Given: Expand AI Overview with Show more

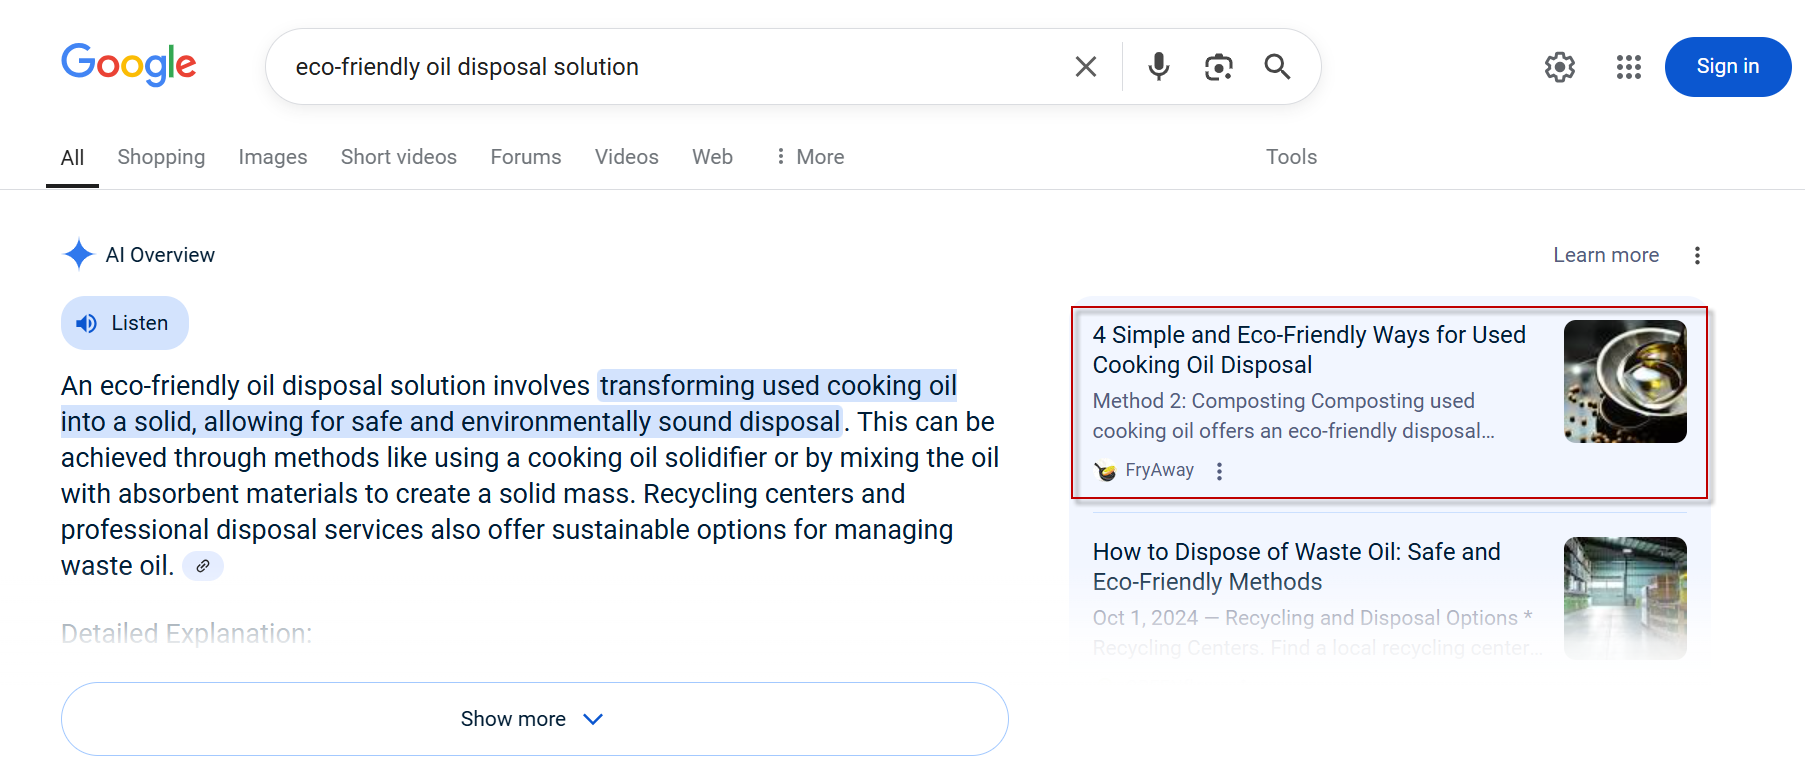Looking at the screenshot, I should pyautogui.click(x=534, y=719).
